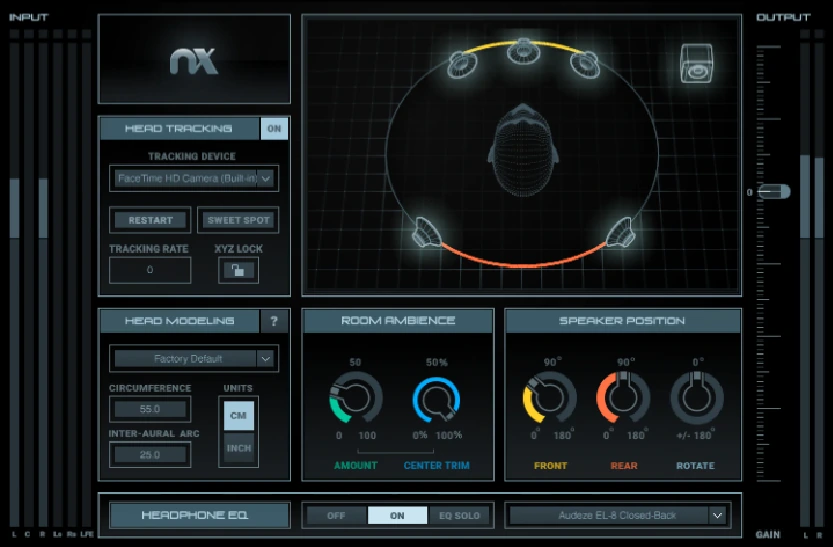This screenshot has height=547, width=833.
Task: Click the amount value 50 readout
Action: pyautogui.click(x=355, y=362)
